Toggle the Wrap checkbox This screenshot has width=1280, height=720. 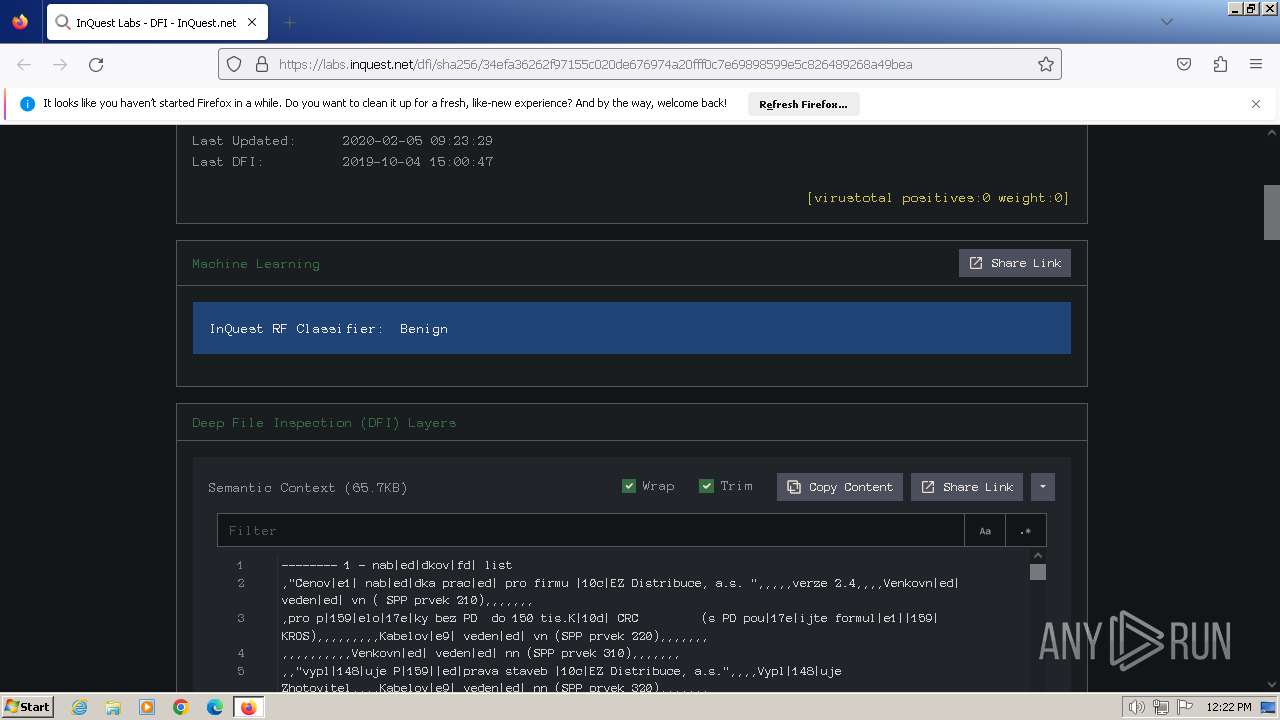tap(629, 486)
